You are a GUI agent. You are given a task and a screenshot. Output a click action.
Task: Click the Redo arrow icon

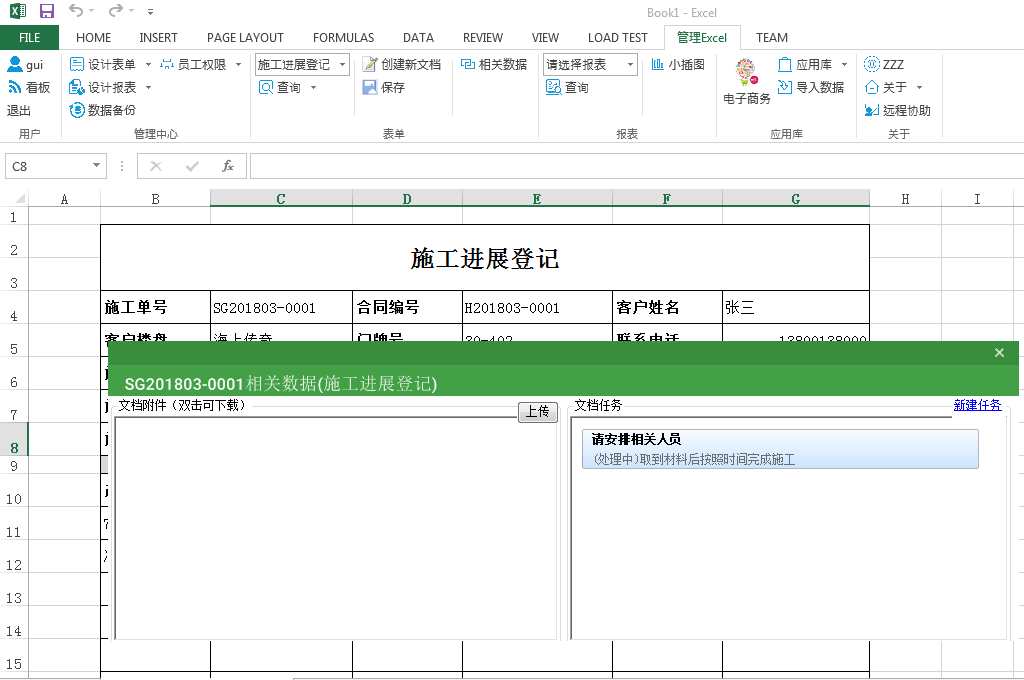point(116,10)
